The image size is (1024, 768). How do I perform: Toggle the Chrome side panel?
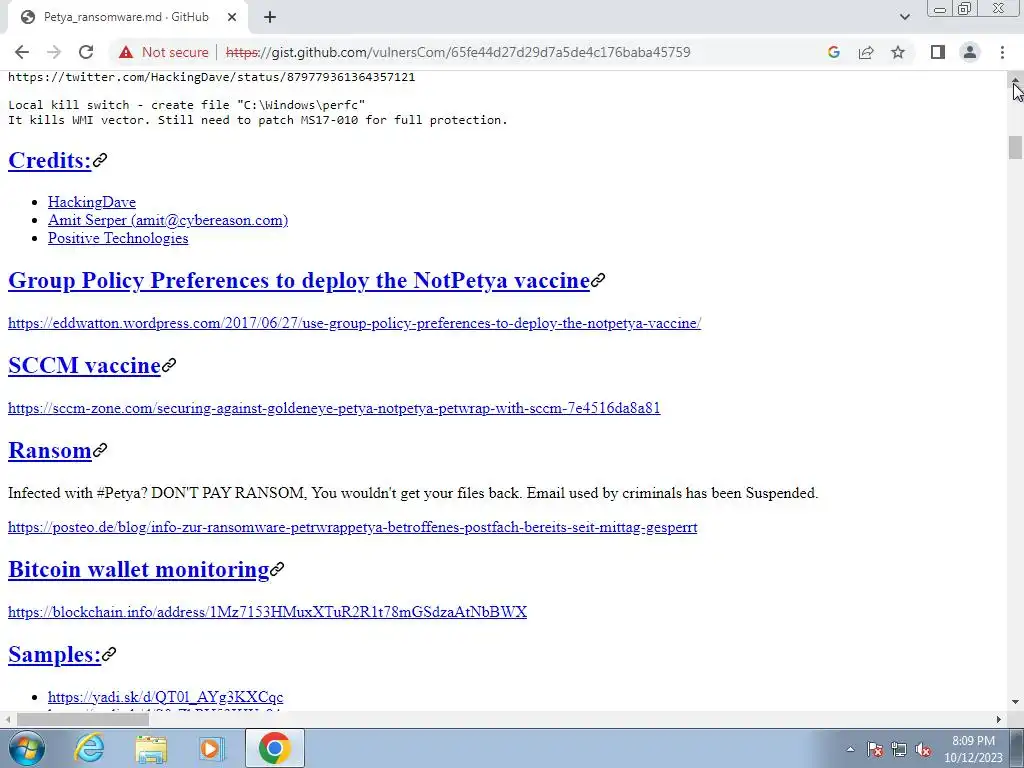pyautogui.click(x=938, y=52)
